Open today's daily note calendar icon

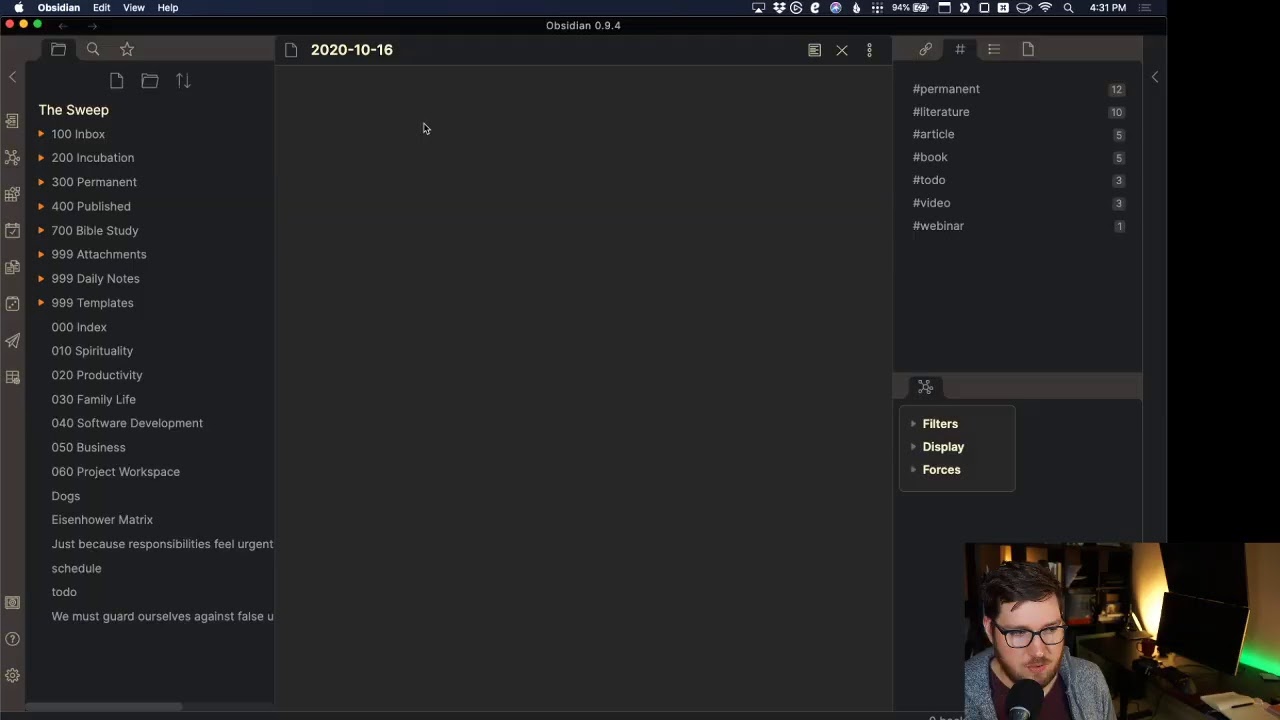point(12,230)
